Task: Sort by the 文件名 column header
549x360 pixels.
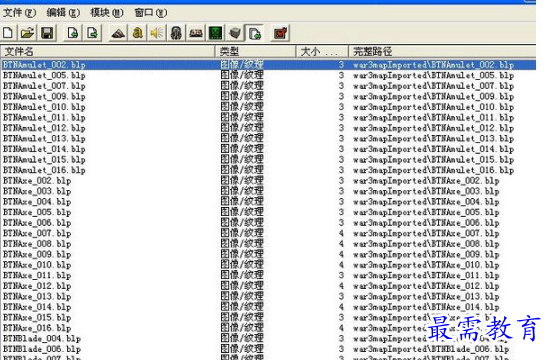Action: point(107,51)
